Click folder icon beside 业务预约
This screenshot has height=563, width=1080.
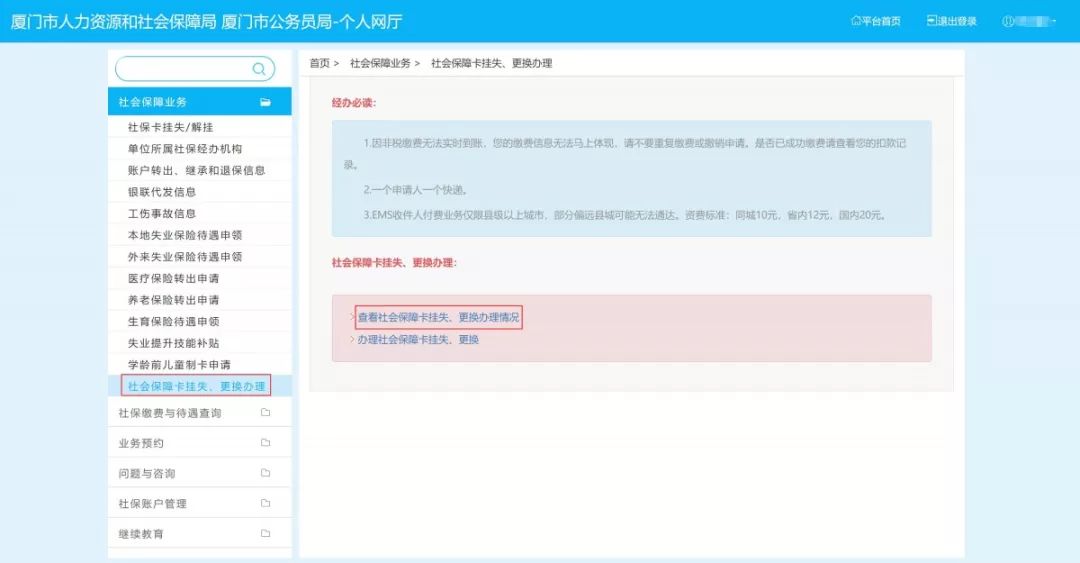[x=265, y=443]
